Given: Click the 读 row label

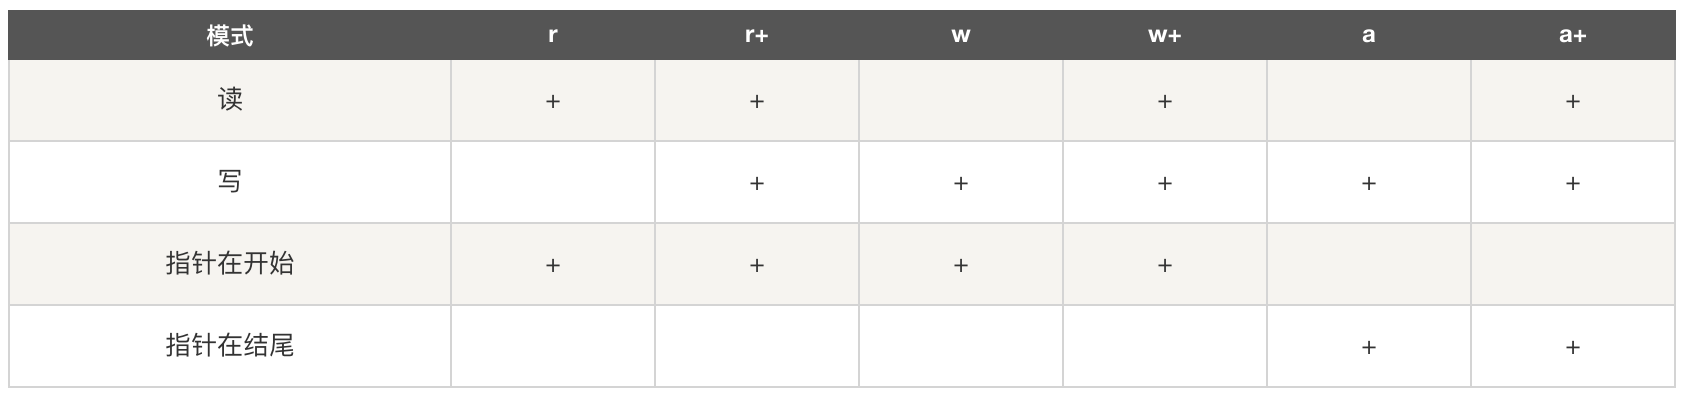Looking at the screenshot, I should pyautogui.click(x=230, y=100).
